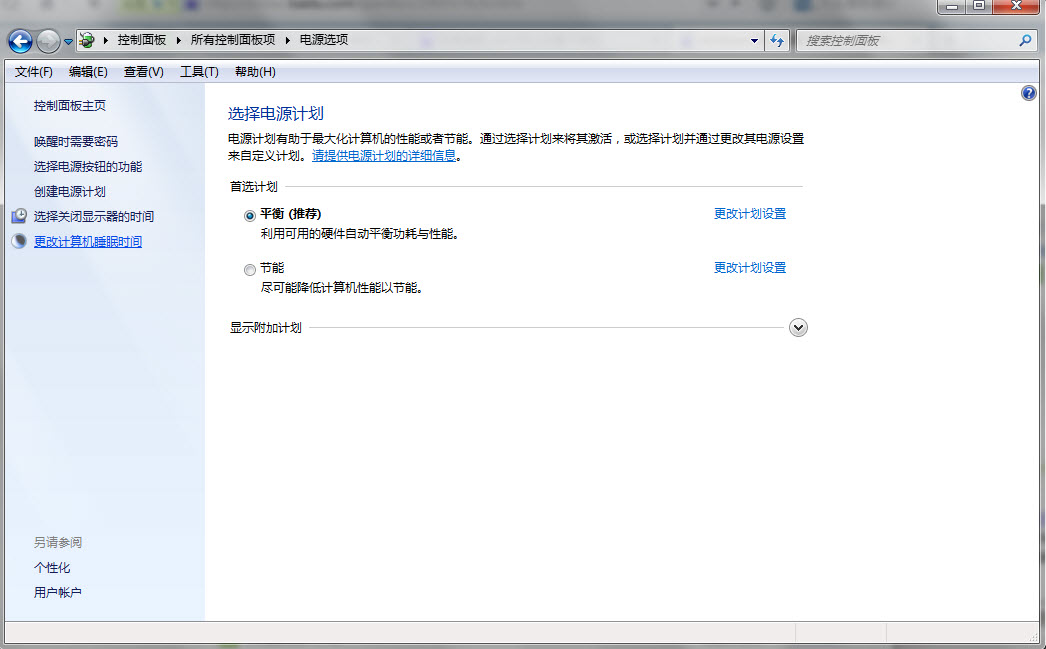Screen dimensions: 1046x649
Task: Open 更改计划设置 for the 平衡 plan
Action: (x=749, y=213)
